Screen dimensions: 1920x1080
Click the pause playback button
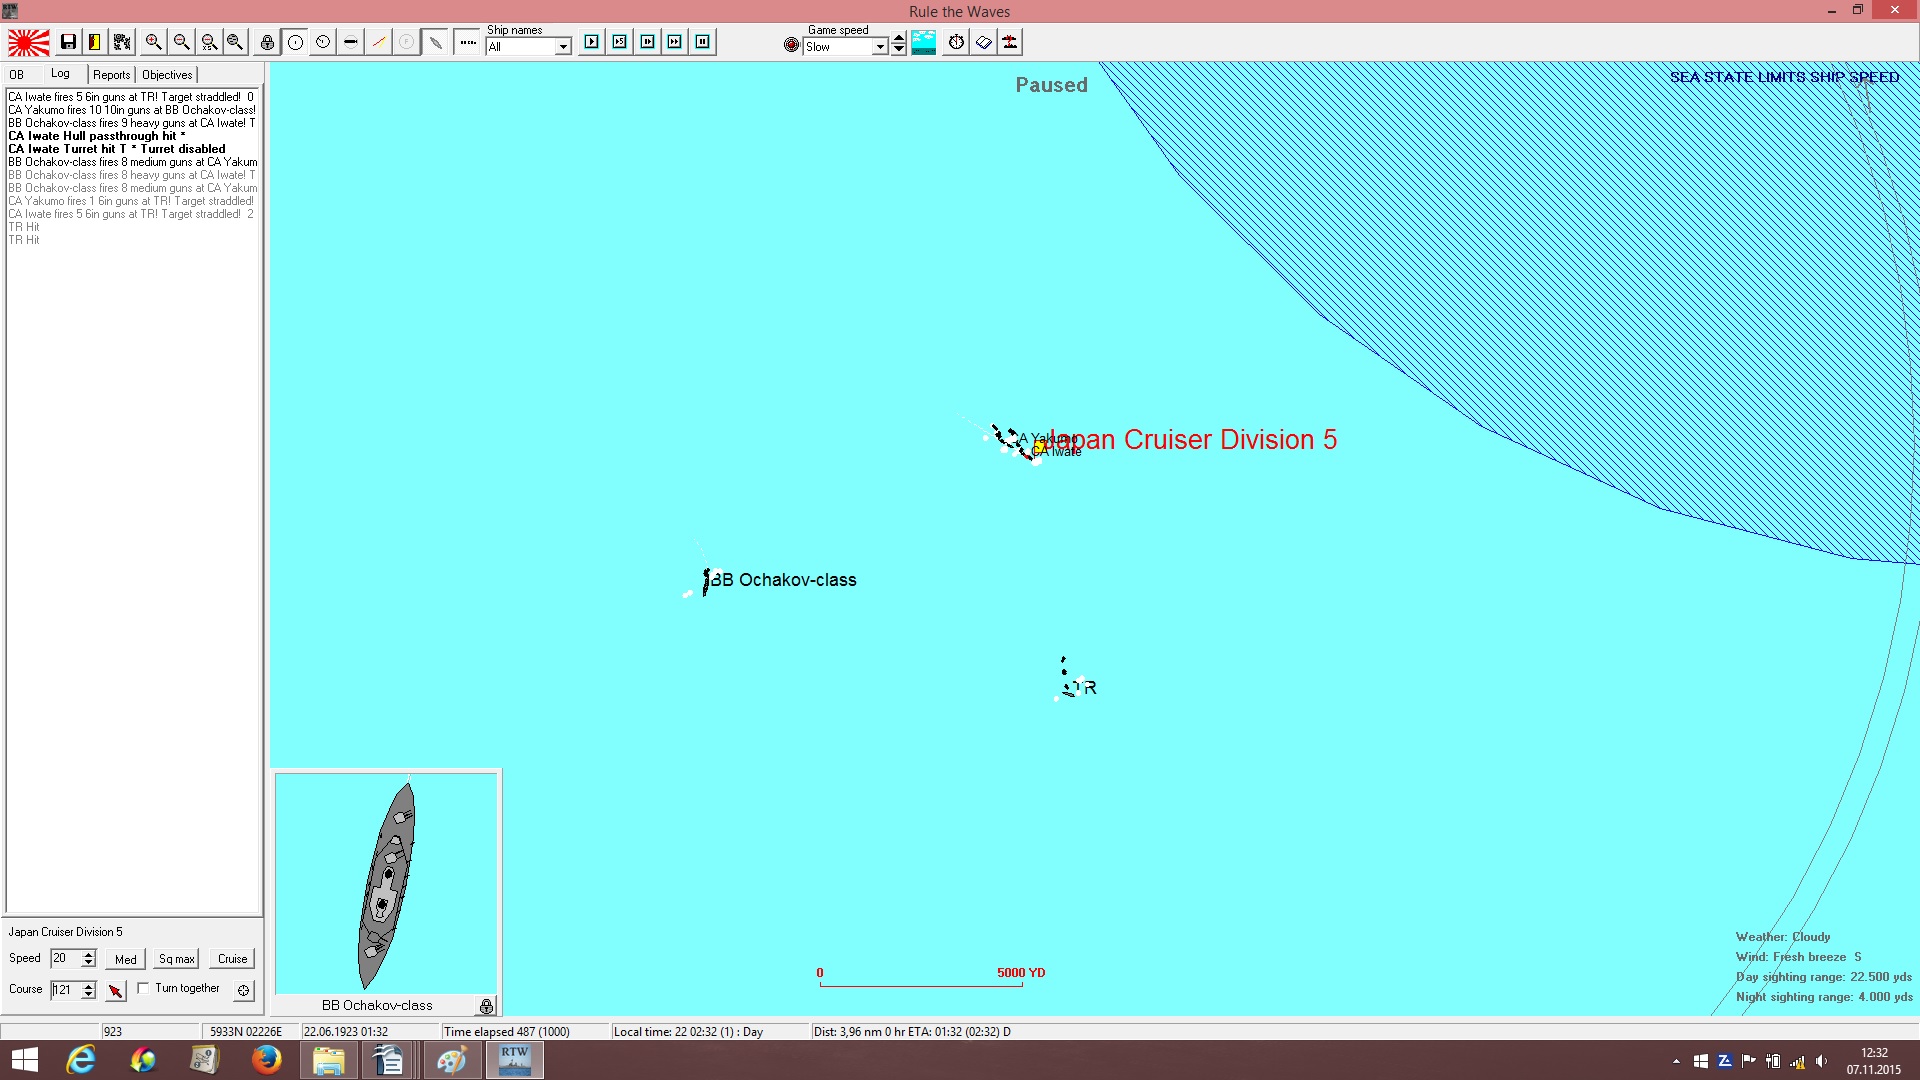pos(703,42)
